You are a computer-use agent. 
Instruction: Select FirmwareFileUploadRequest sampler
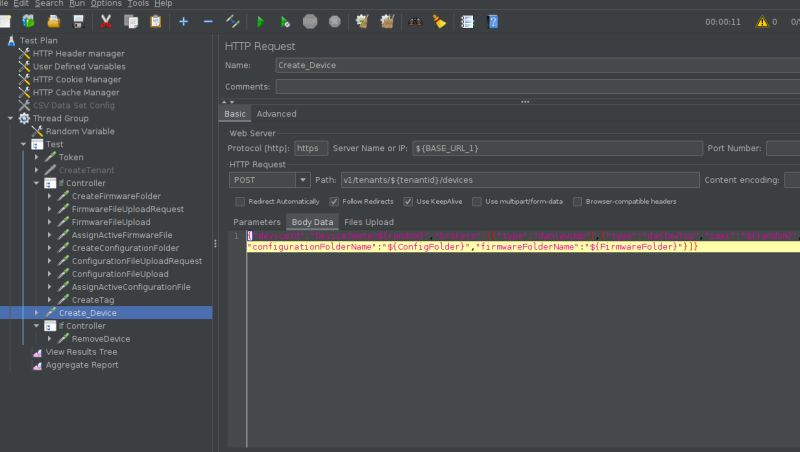tap(128, 209)
